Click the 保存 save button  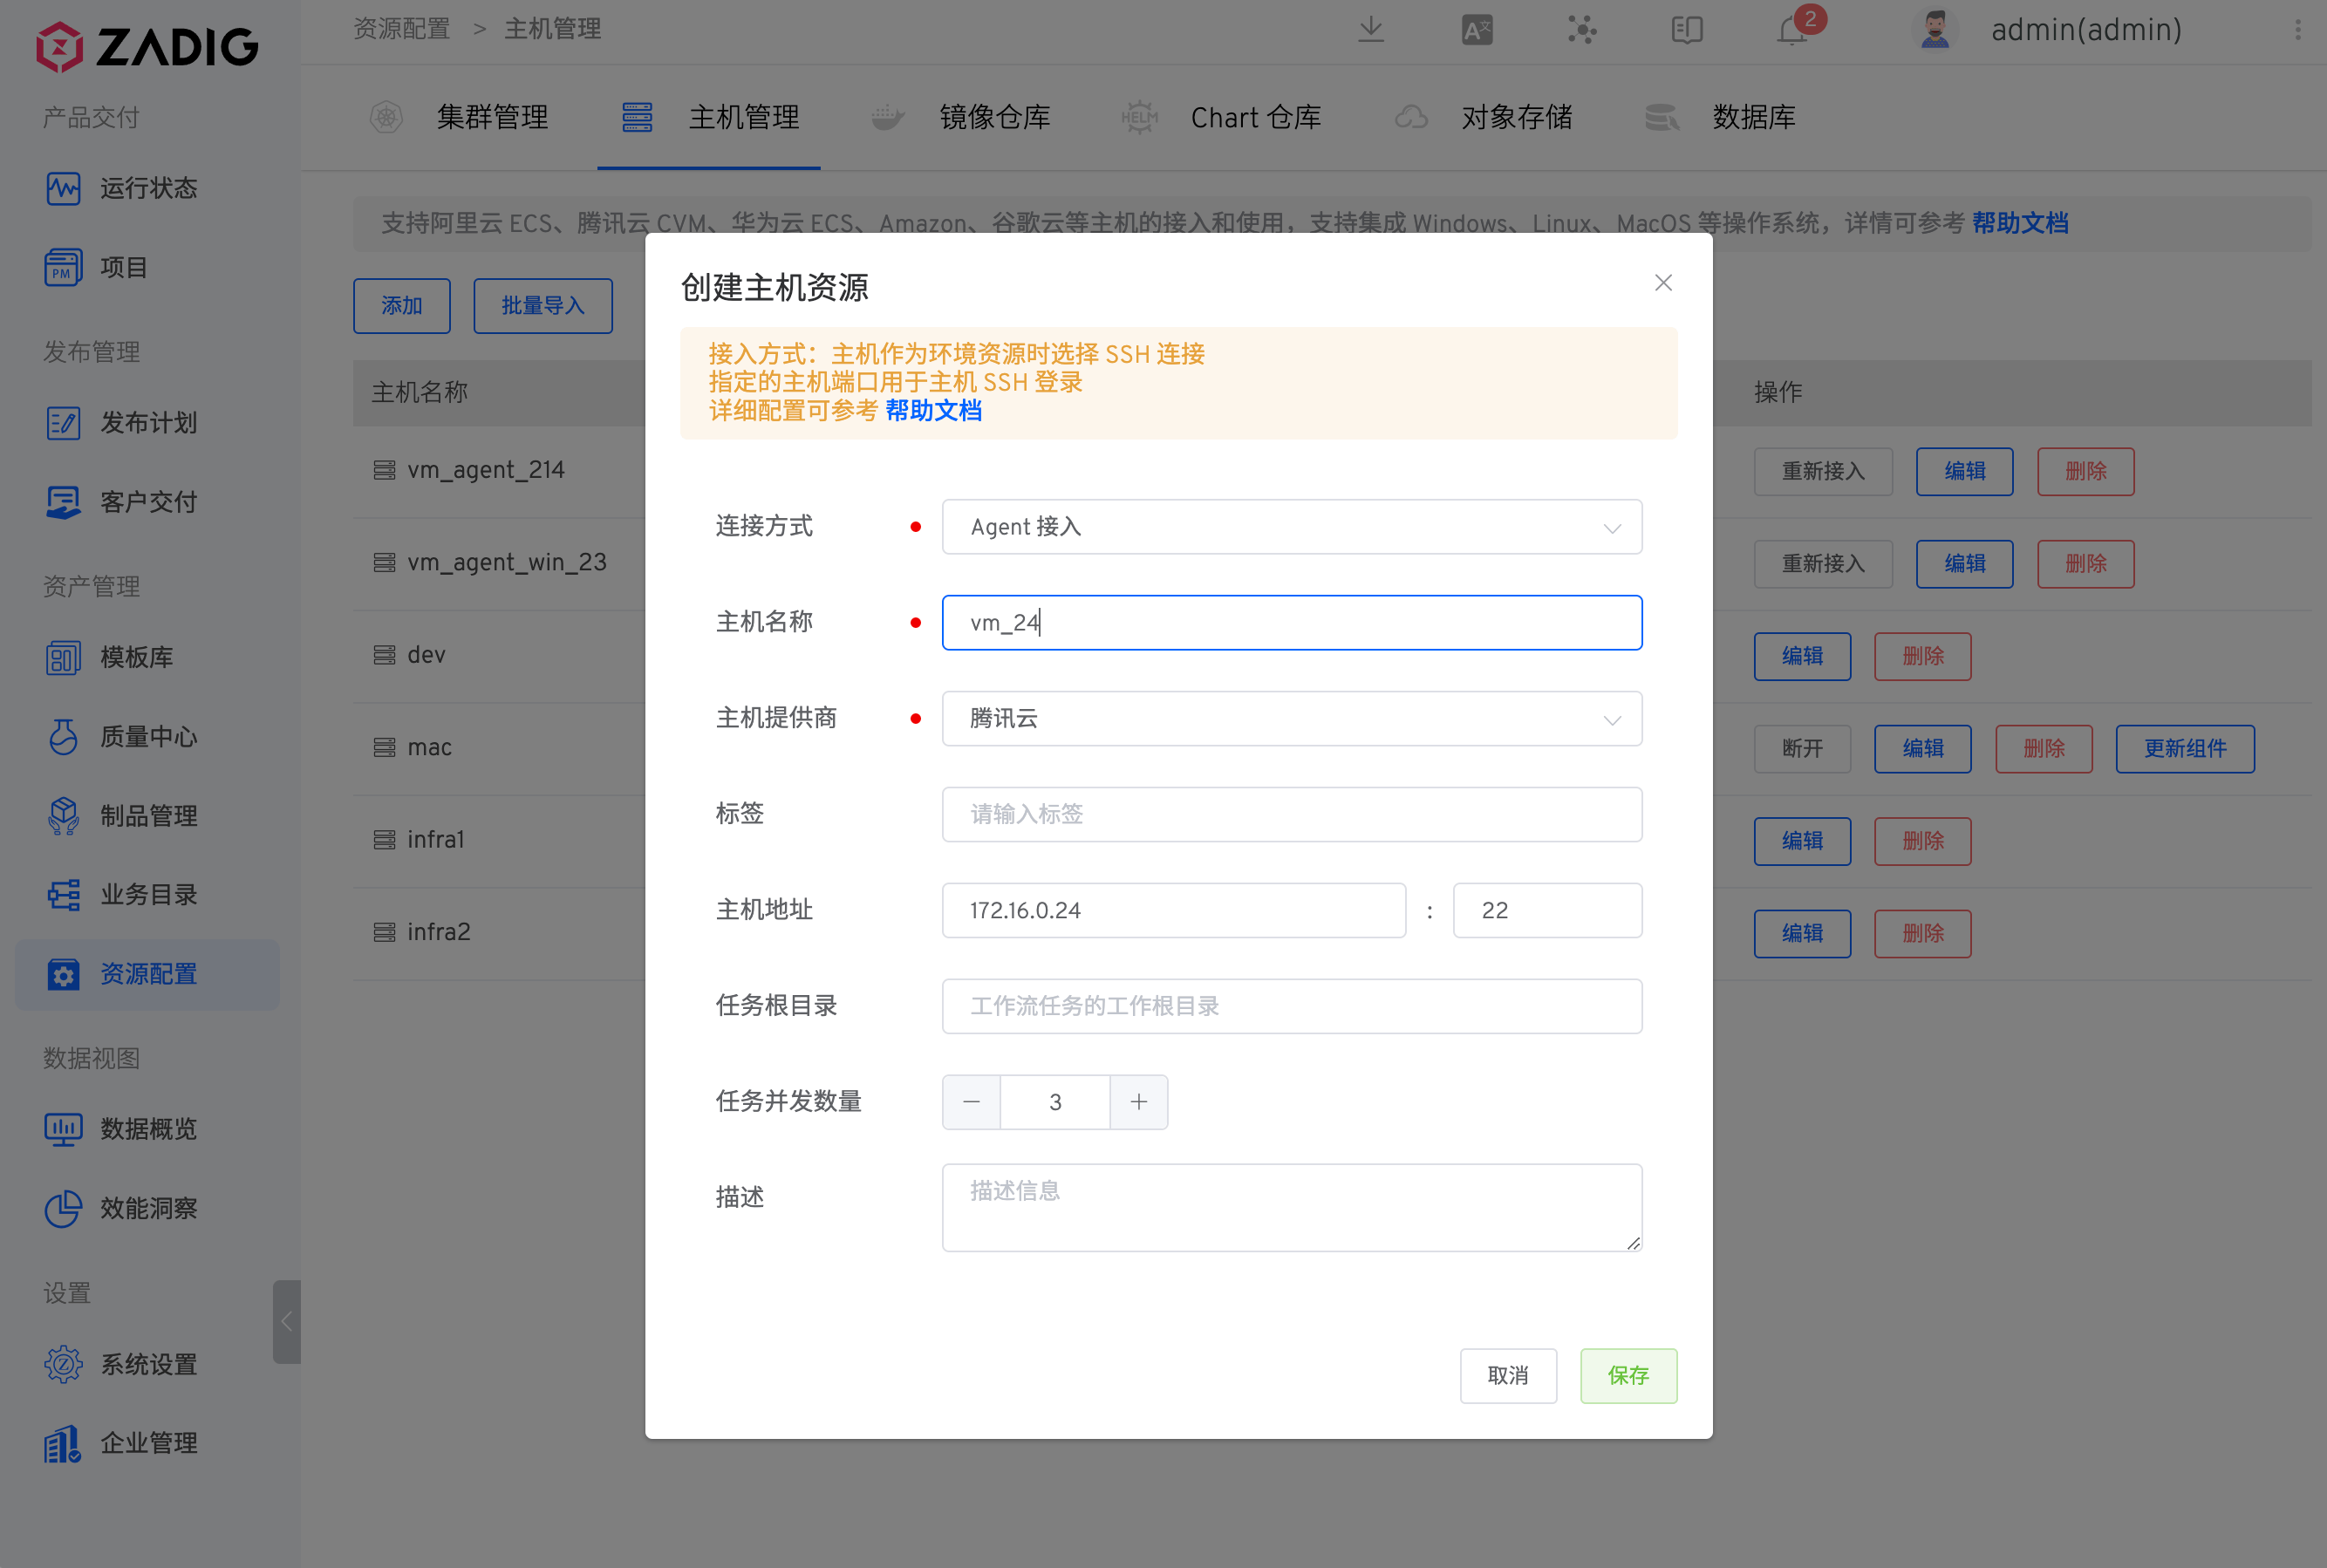coord(1628,1376)
